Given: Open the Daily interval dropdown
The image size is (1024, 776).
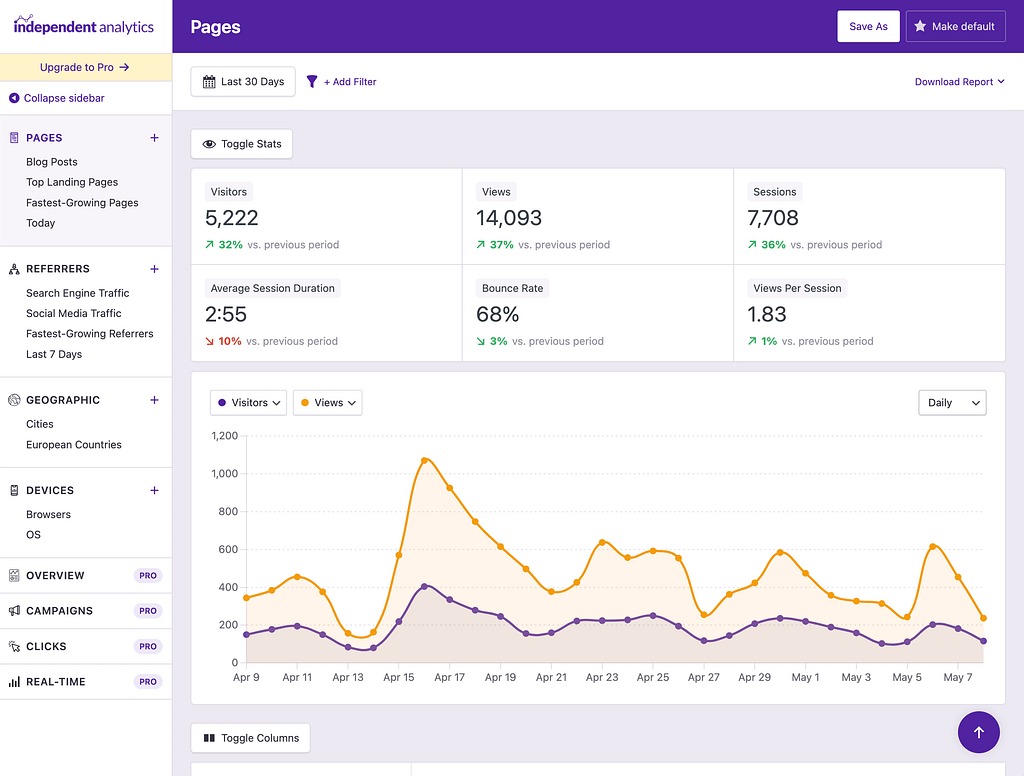Looking at the screenshot, I should point(951,402).
